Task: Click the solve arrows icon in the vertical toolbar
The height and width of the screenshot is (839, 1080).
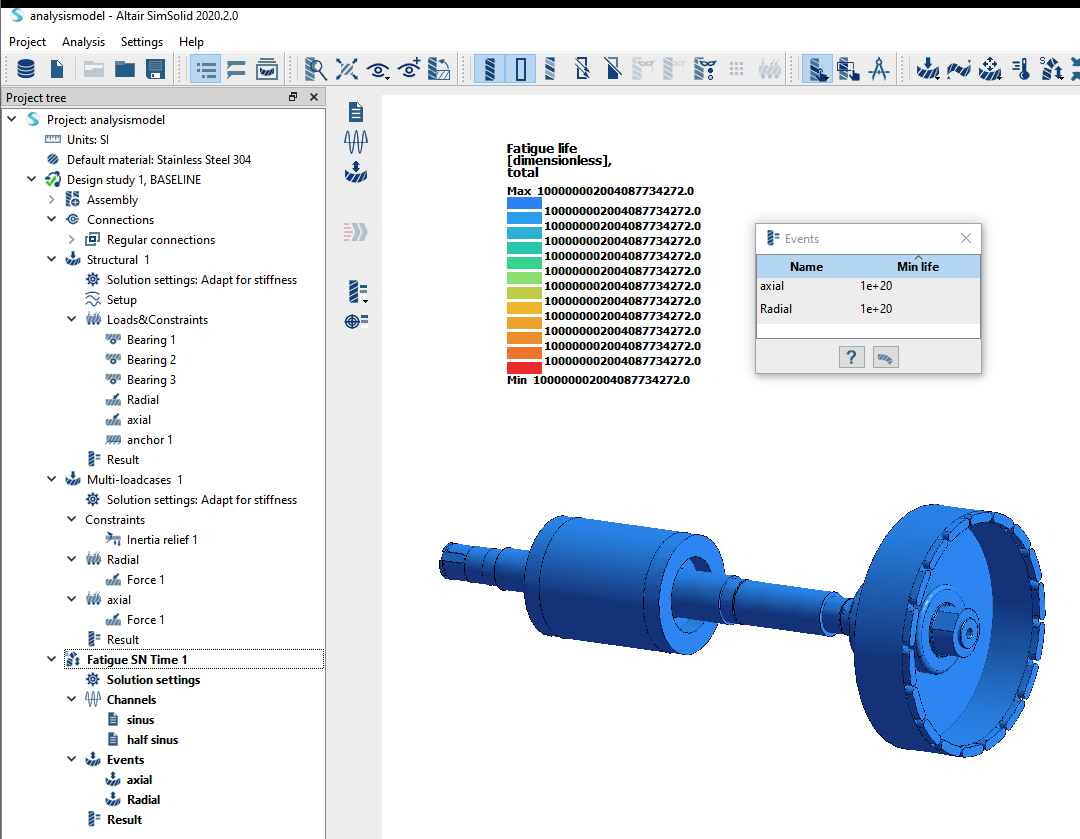Action: (355, 231)
